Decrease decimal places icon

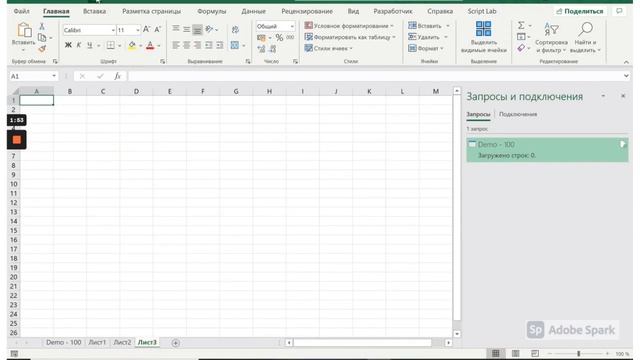point(272,49)
